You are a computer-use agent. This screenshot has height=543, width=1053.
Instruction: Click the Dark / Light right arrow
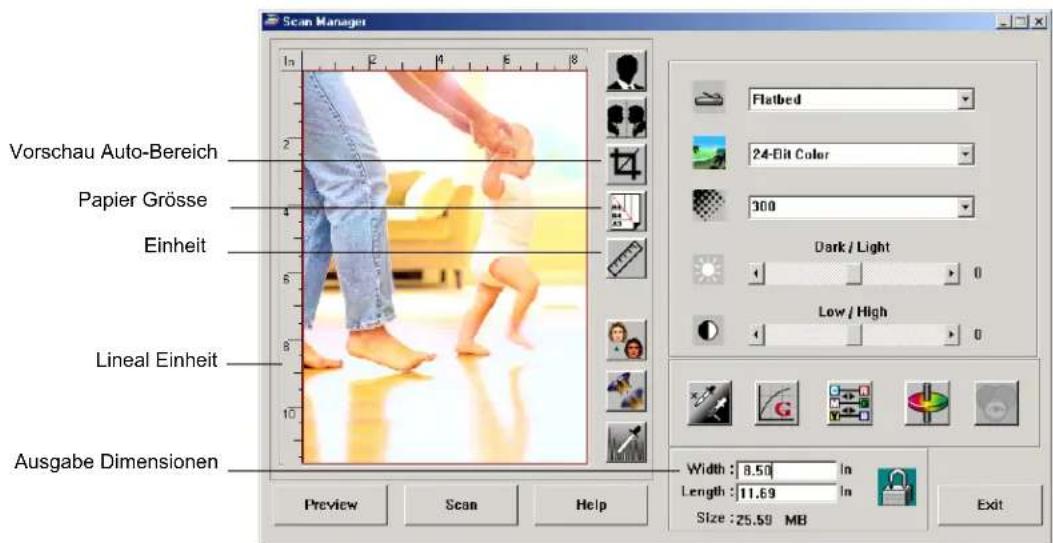[951, 275]
